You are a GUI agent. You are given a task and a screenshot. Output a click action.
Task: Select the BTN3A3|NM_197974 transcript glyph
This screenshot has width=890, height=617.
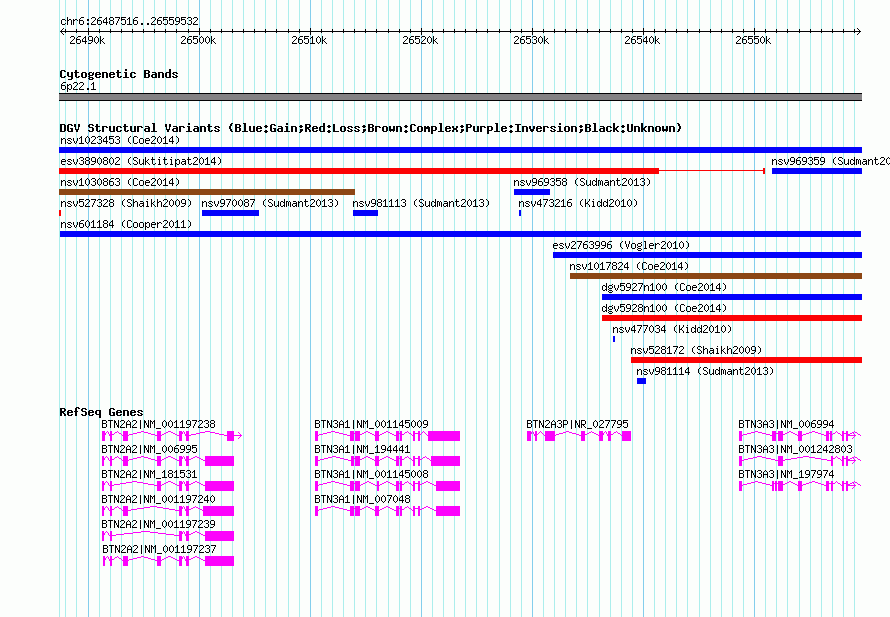click(x=800, y=486)
